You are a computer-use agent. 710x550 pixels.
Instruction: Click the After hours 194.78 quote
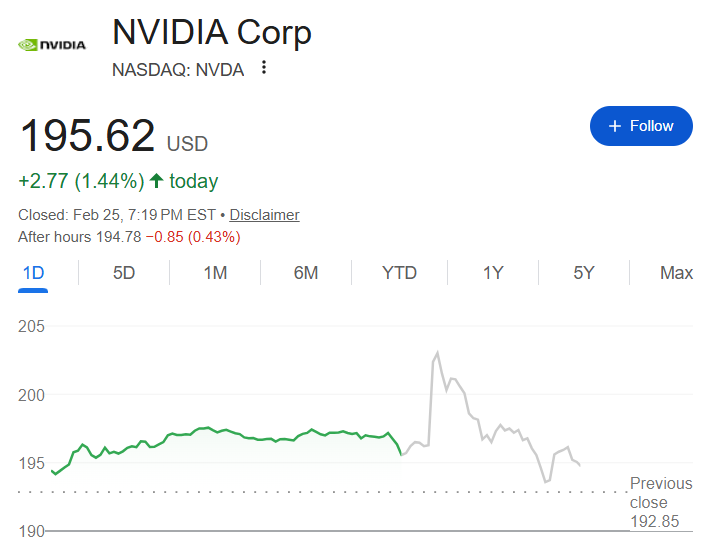click(x=129, y=236)
